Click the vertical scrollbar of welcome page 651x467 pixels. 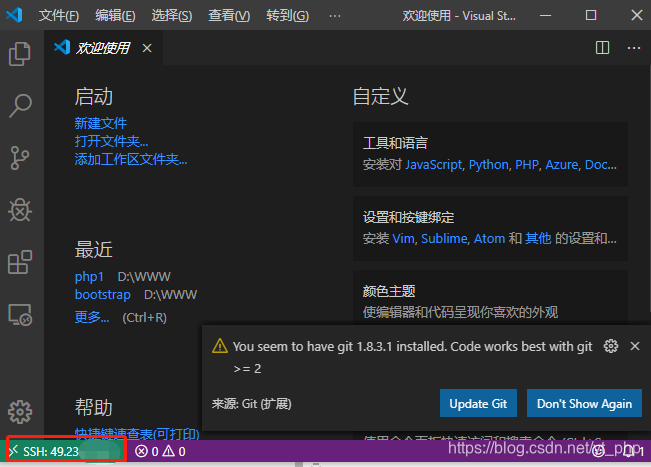[x=649, y=189]
